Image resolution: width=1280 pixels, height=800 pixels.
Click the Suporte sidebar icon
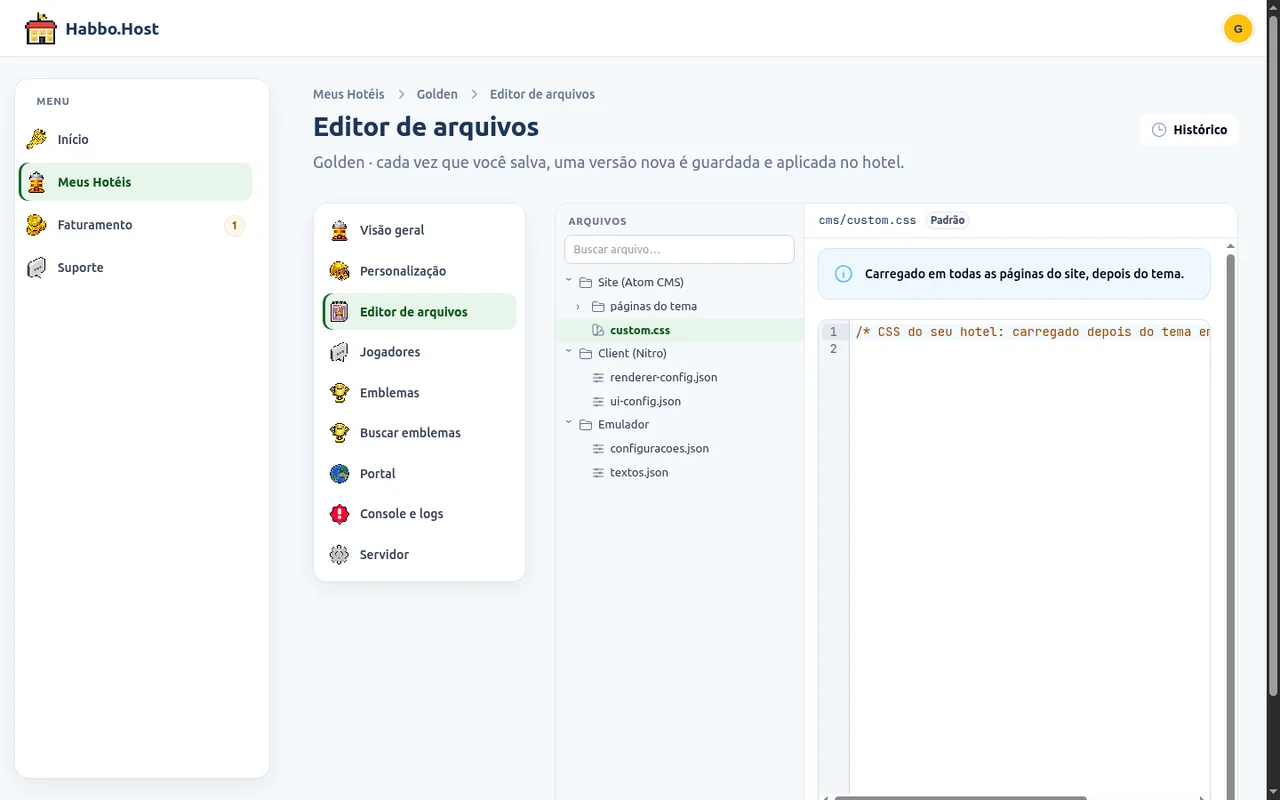[x=37, y=268]
